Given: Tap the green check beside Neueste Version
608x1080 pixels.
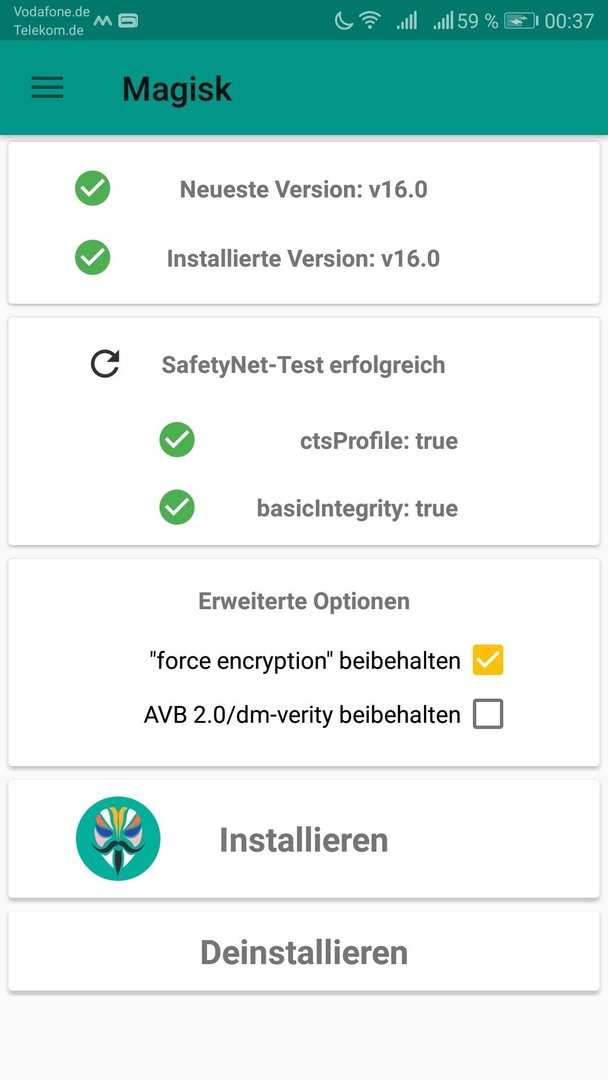Looking at the screenshot, I should (92, 188).
